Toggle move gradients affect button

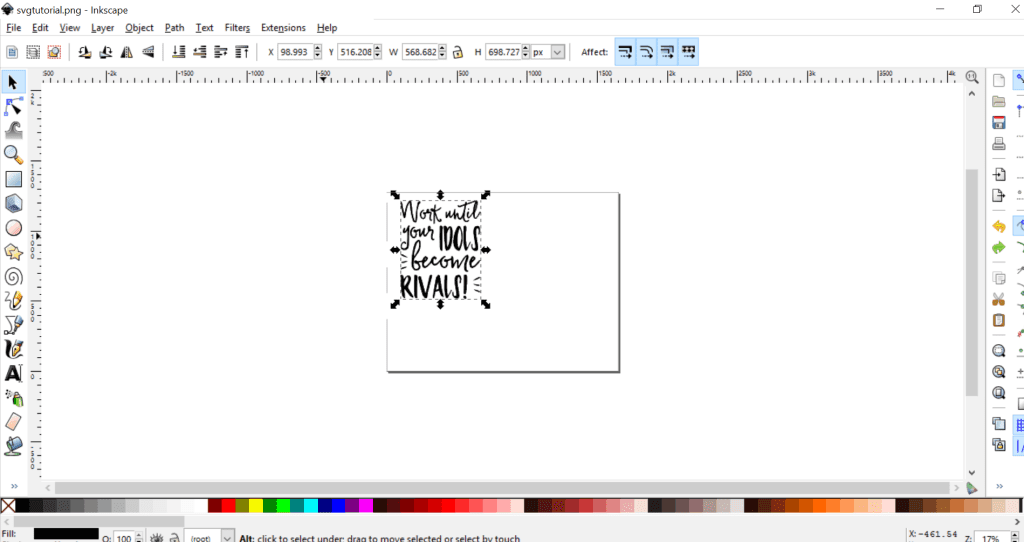(x=667, y=52)
